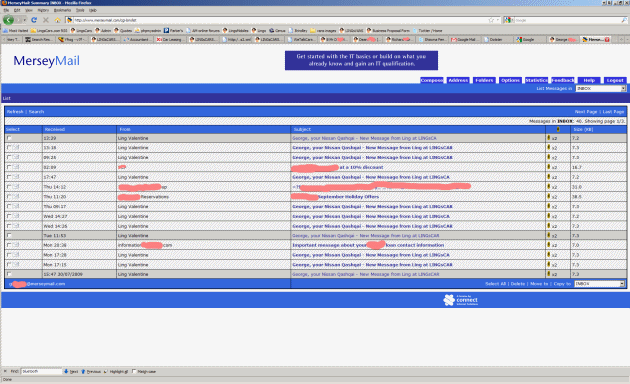Select checkbox of Tue 11:53 message

(x=9, y=236)
